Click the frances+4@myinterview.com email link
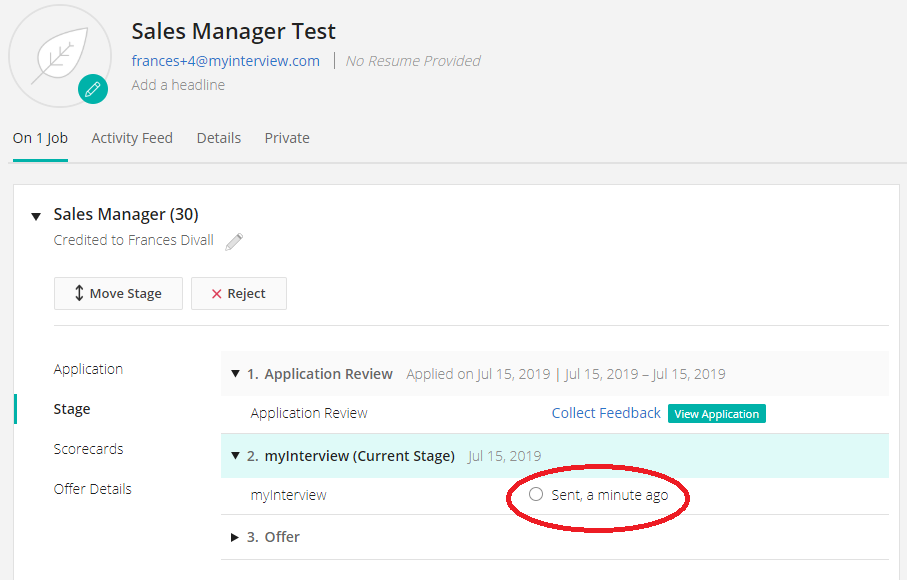Viewport: 907px width, 580px height. [x=226, y=61]
